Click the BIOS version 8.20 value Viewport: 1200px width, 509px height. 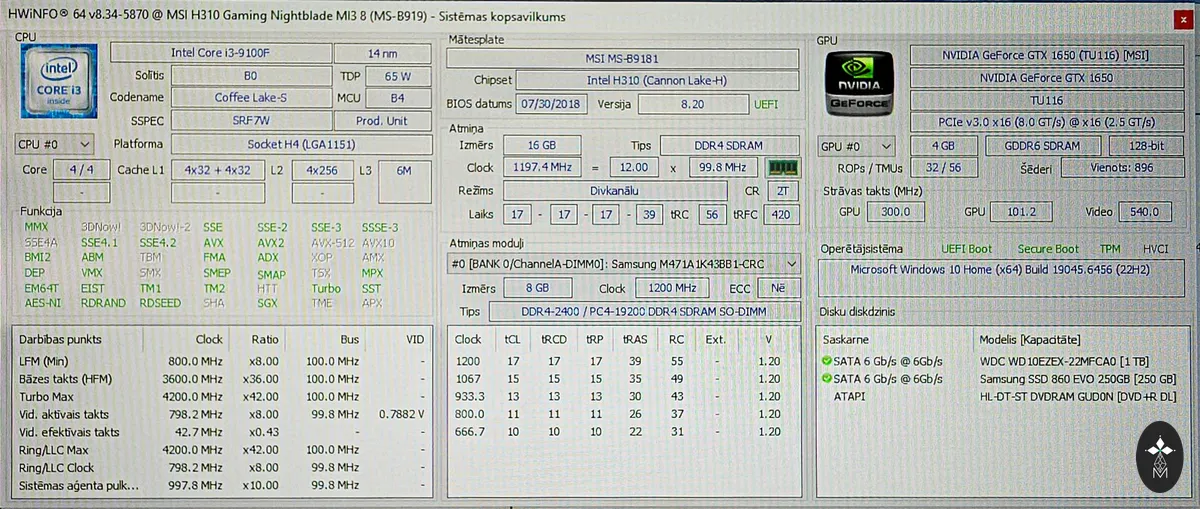[x=691, y=104]
